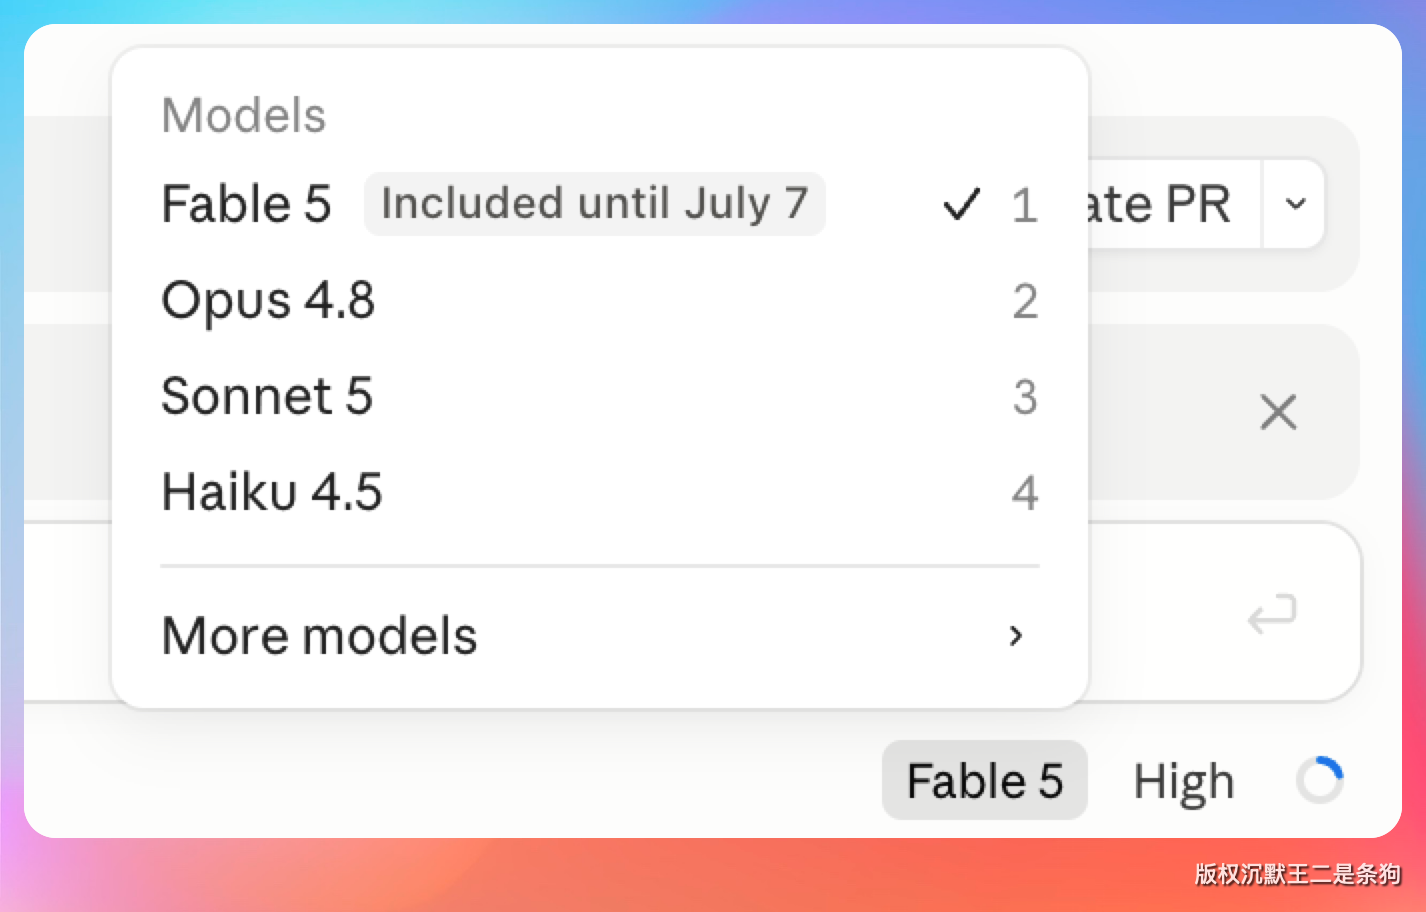Click the checkmark next to Fable 5
The width and height of the screenshot is (1426, 912).
coord(961,205)
